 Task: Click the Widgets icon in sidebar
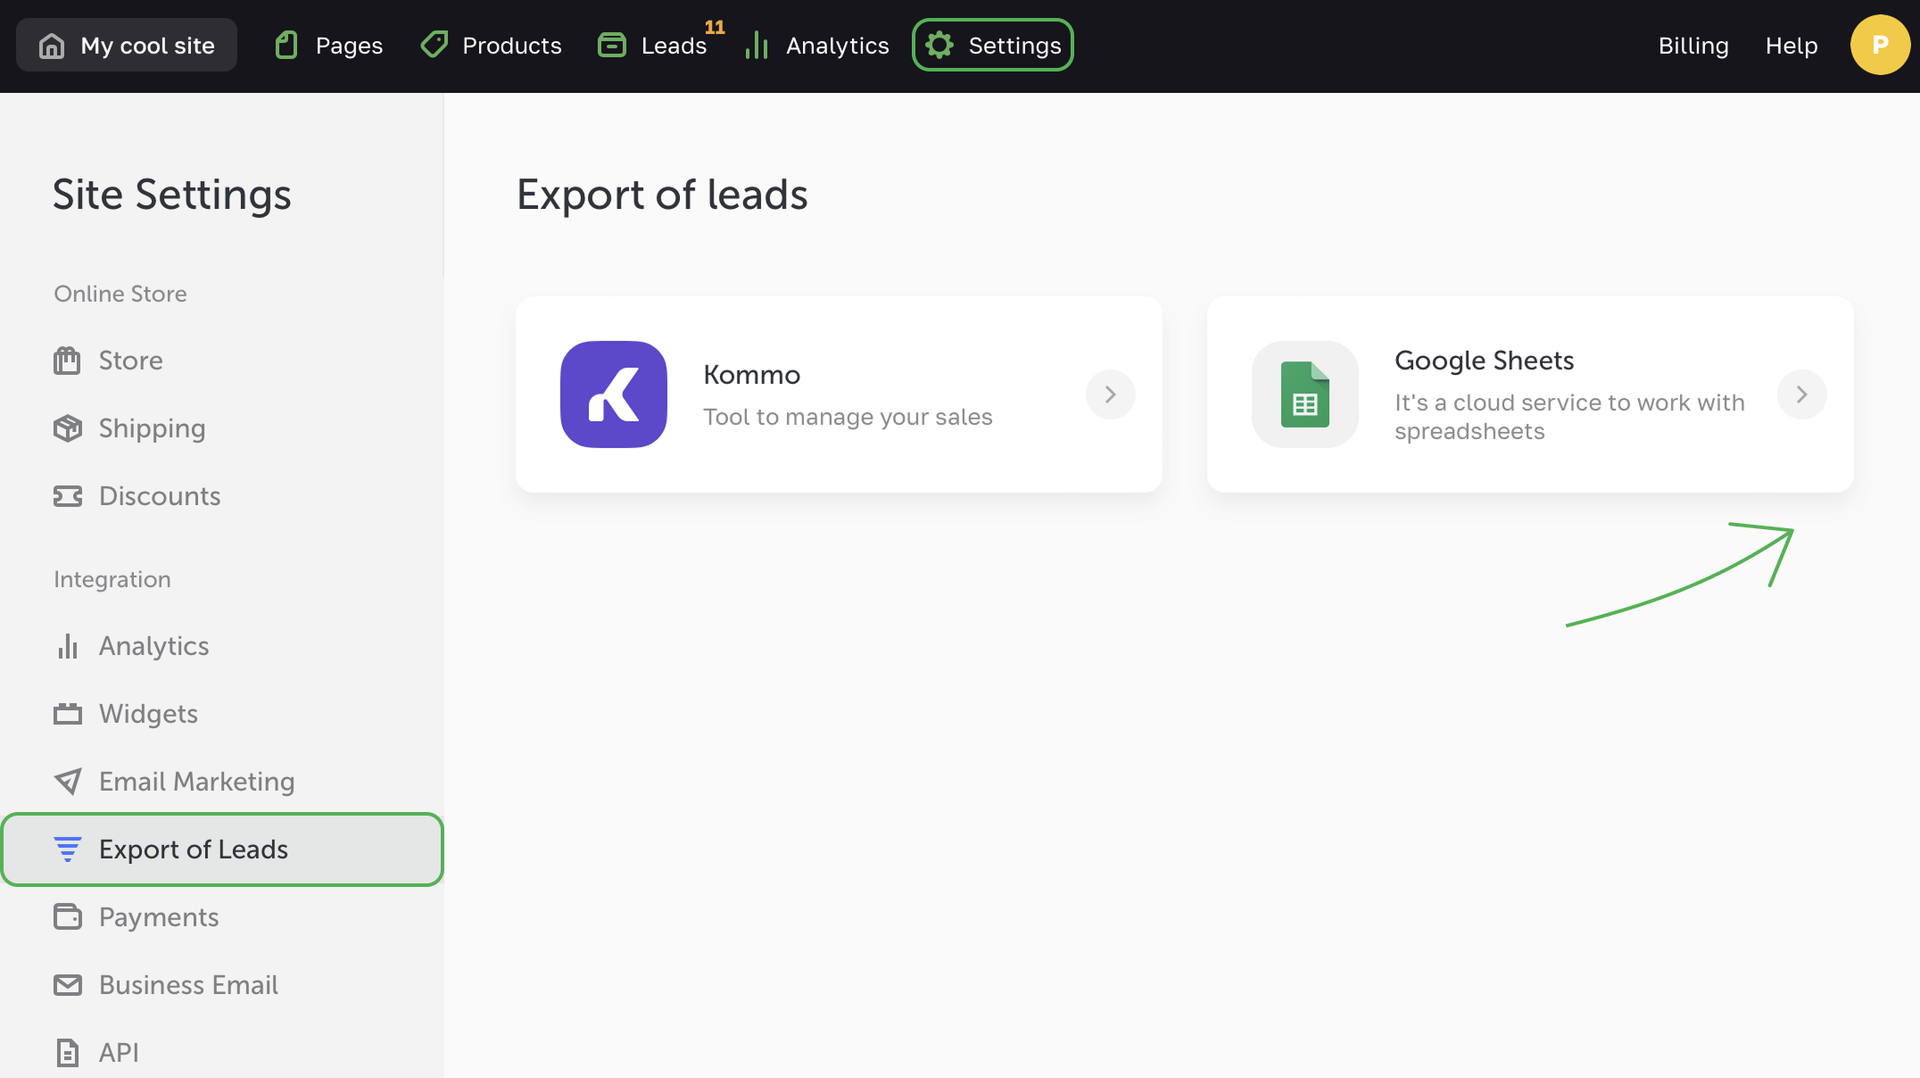coord(67,714)
